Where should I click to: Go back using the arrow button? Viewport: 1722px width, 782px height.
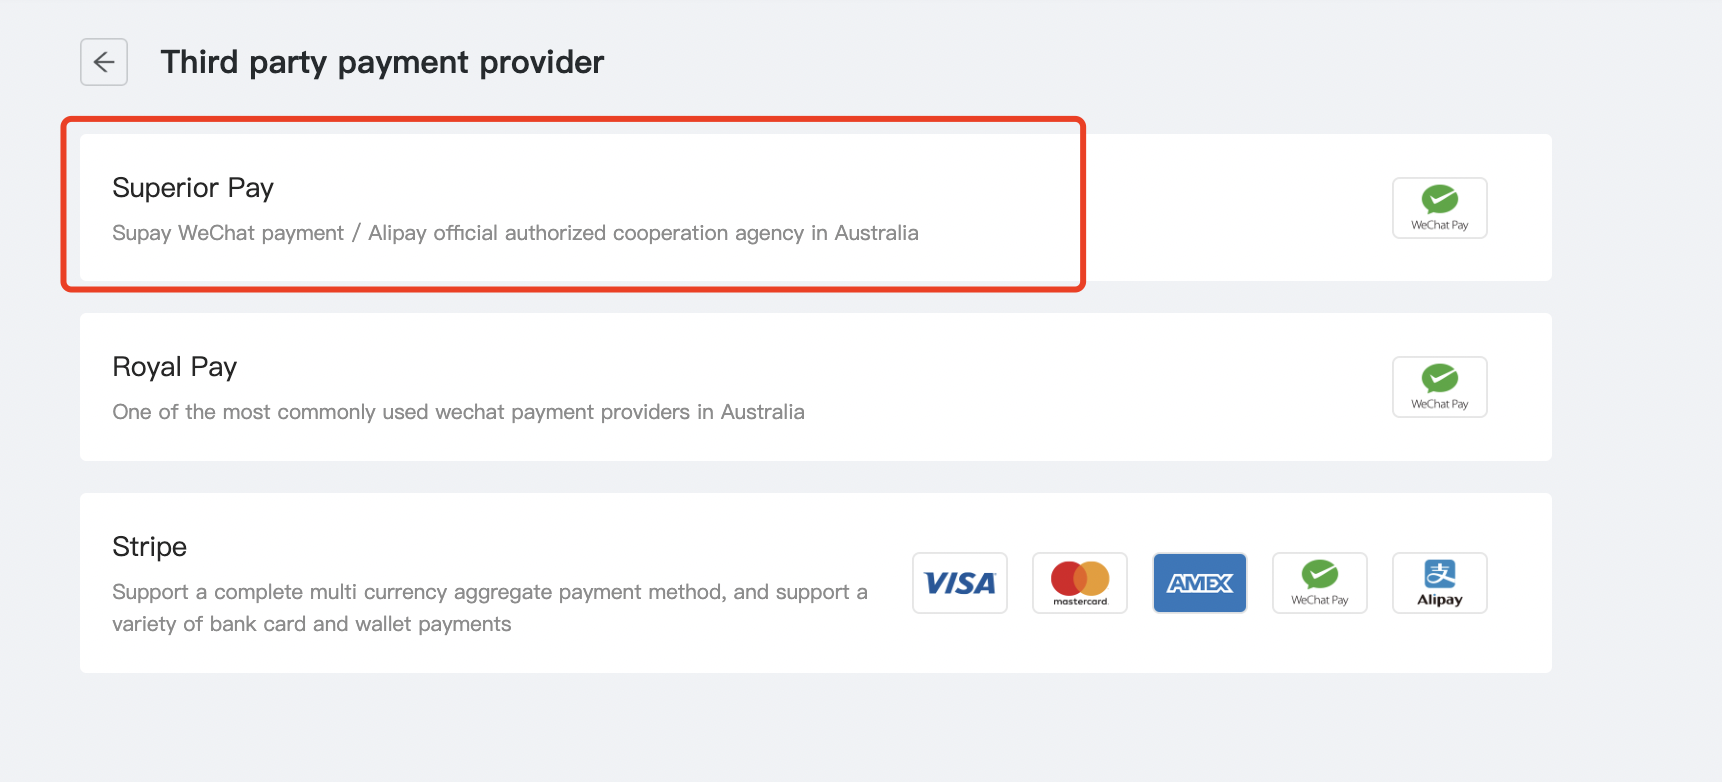(x=104, y=62)
